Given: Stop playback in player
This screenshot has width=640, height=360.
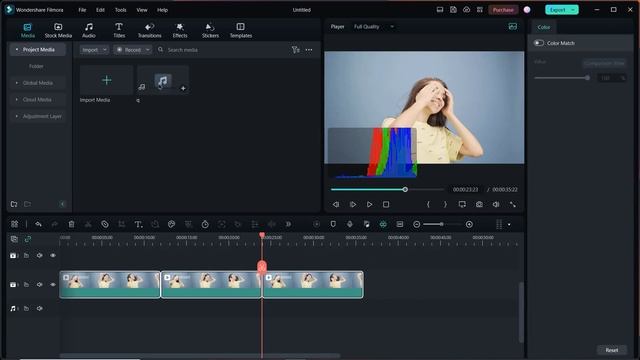Looking at the screenshot, I should coord(386,204).
